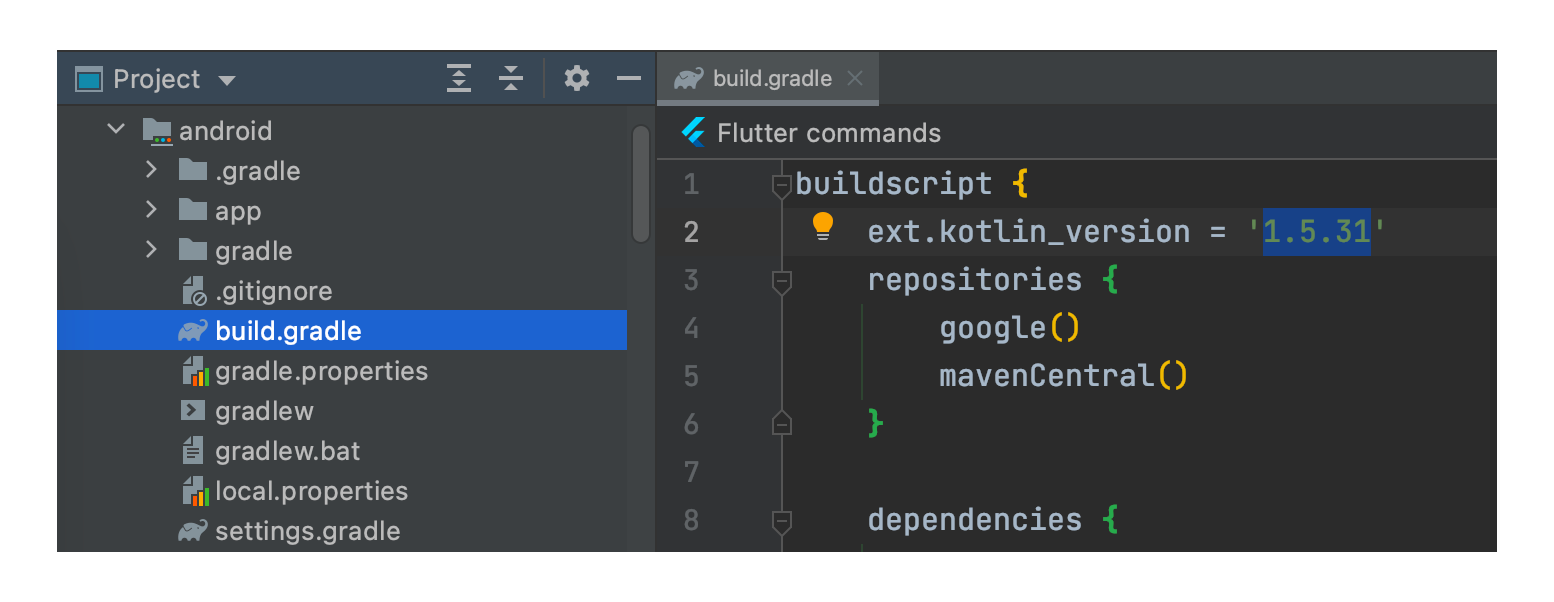Select build.gradle in the project tree
1554x602 pixels.
pos(342,331)
